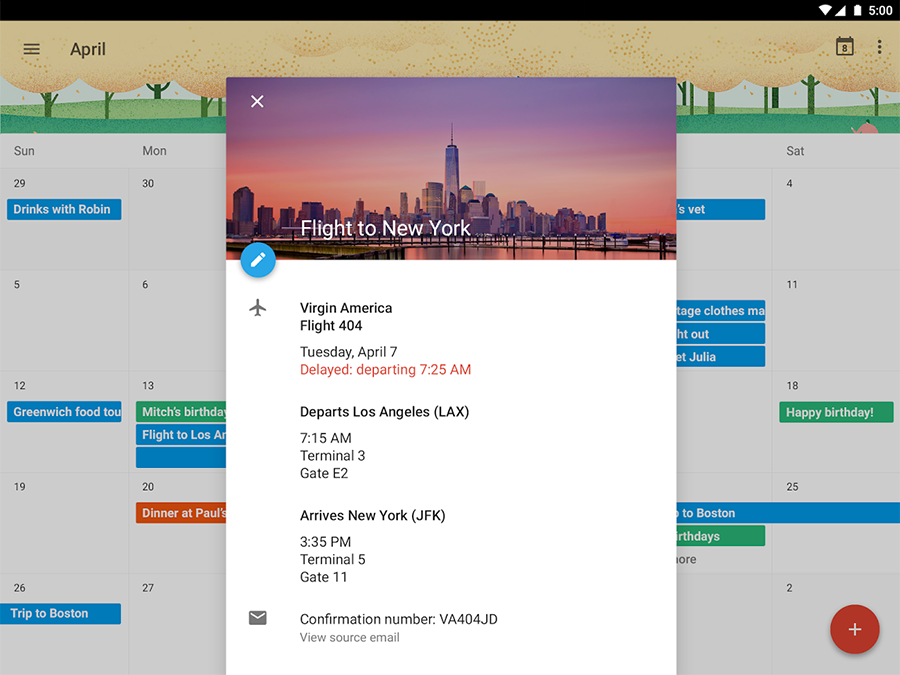The height and width of the screenshot is (675, 900).
Task: Open Dinner at Paul's event
Action: [181, 513]
